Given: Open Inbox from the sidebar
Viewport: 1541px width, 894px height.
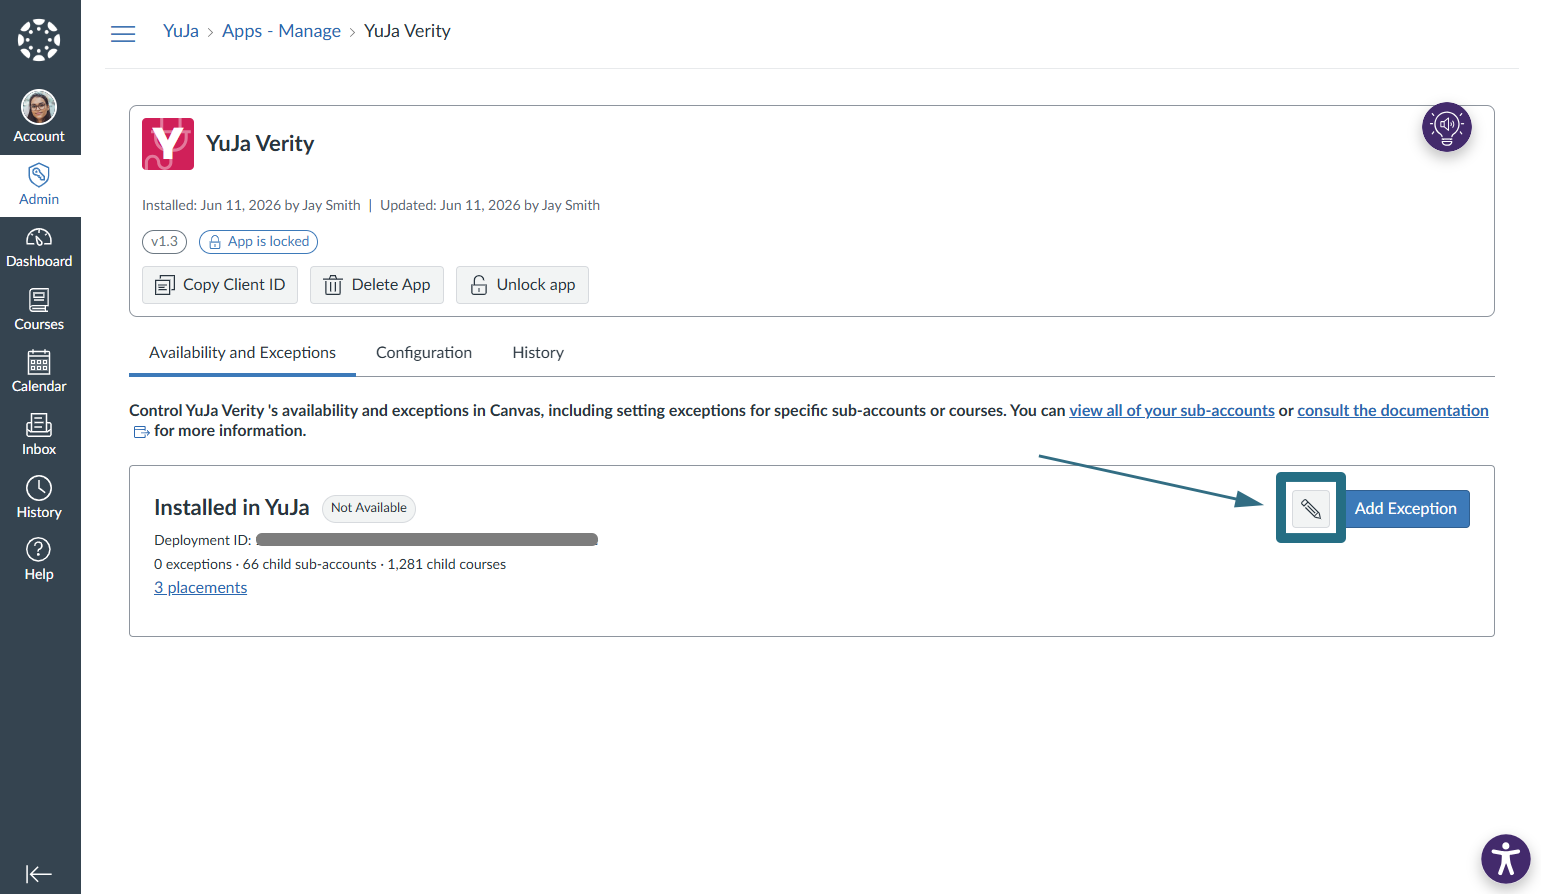Looking at the screenshot, I should [39, 435].
